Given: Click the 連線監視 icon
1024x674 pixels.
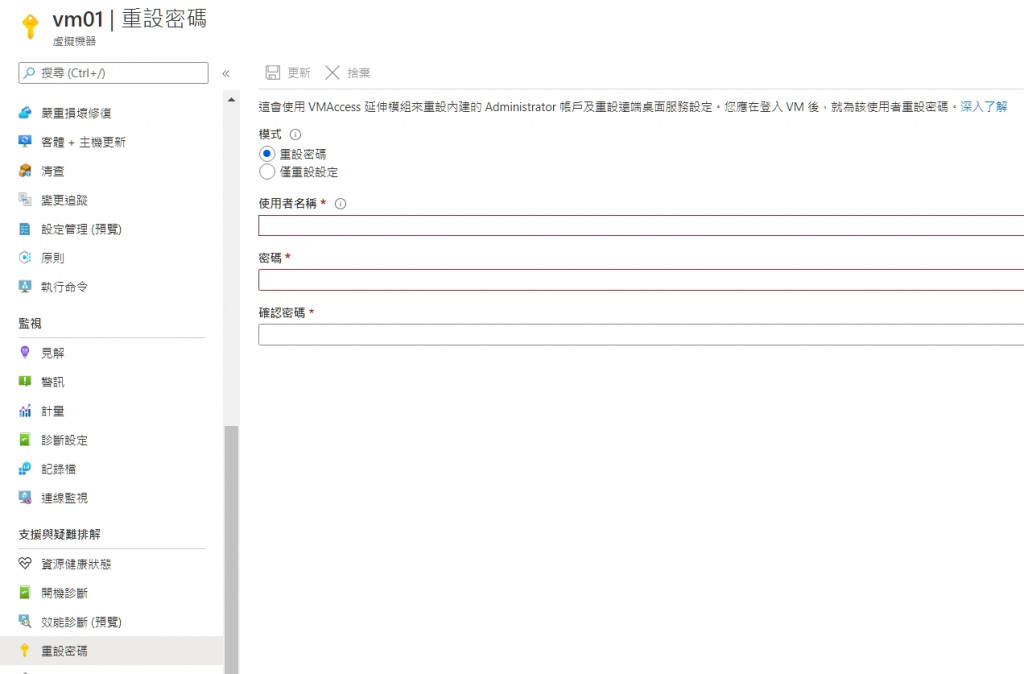Looking at the screenshot, I should tap(25, 498).
